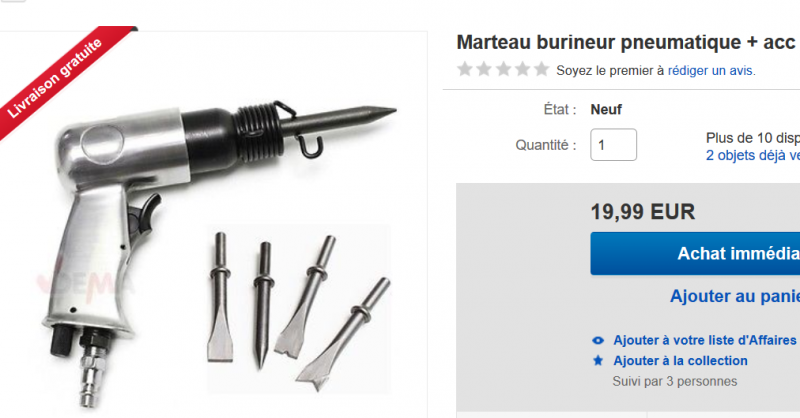Choose Ajouter à la collection link
The height and width of the screenshot is (418, 800).
[x=680, y=361]
